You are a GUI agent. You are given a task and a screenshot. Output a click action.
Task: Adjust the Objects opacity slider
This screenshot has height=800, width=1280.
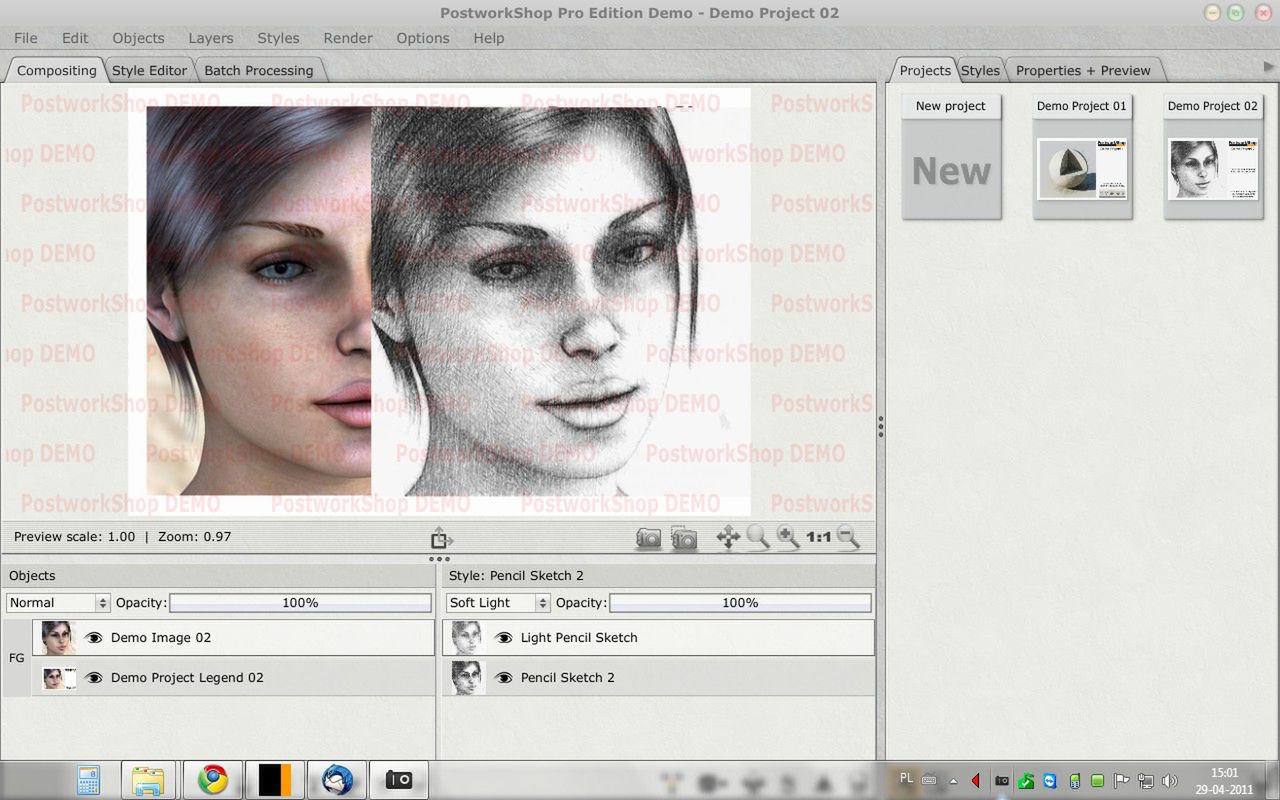point(300,603)
